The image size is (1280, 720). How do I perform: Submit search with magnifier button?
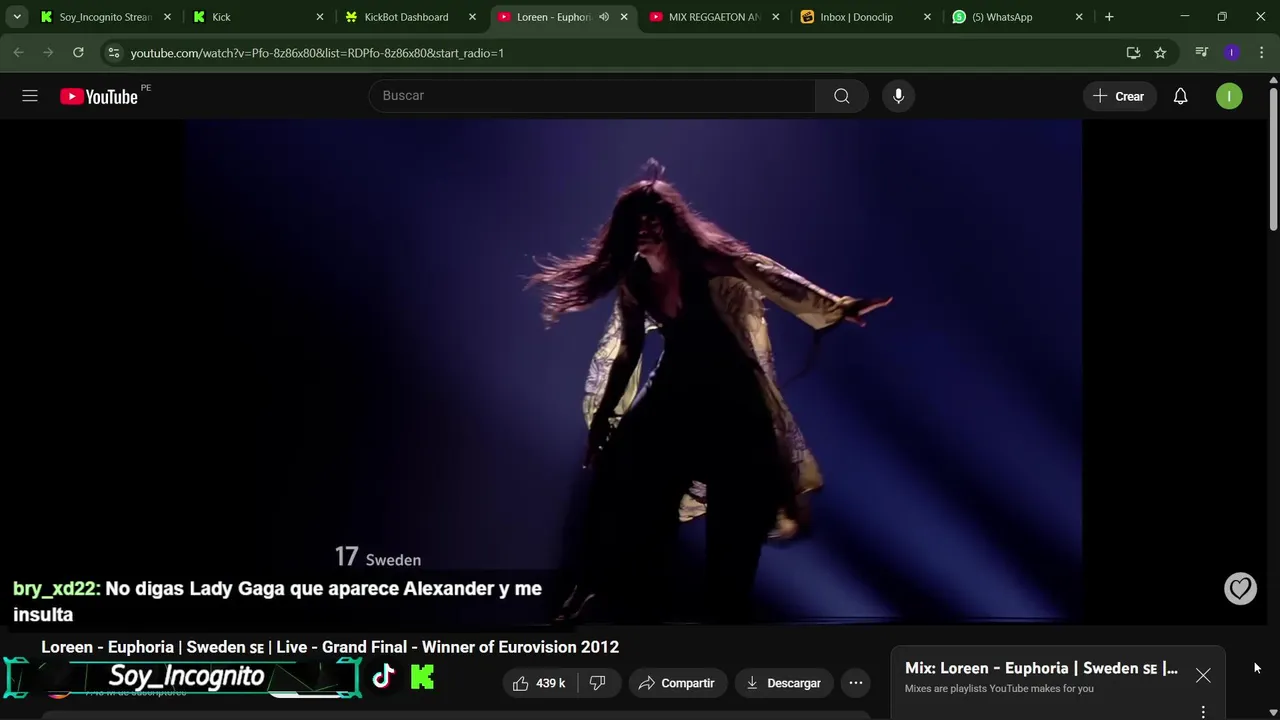tap(842, 96)
